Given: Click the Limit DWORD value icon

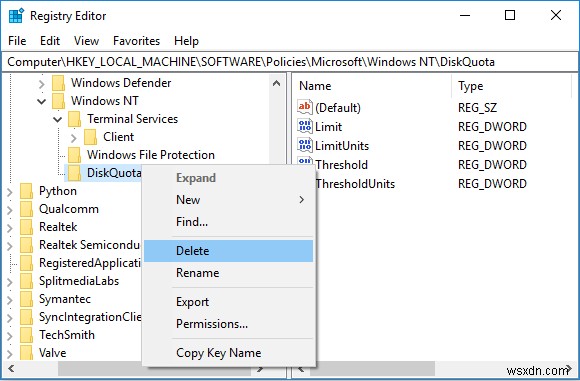Looking at the screenshot, I should [305, 126].
